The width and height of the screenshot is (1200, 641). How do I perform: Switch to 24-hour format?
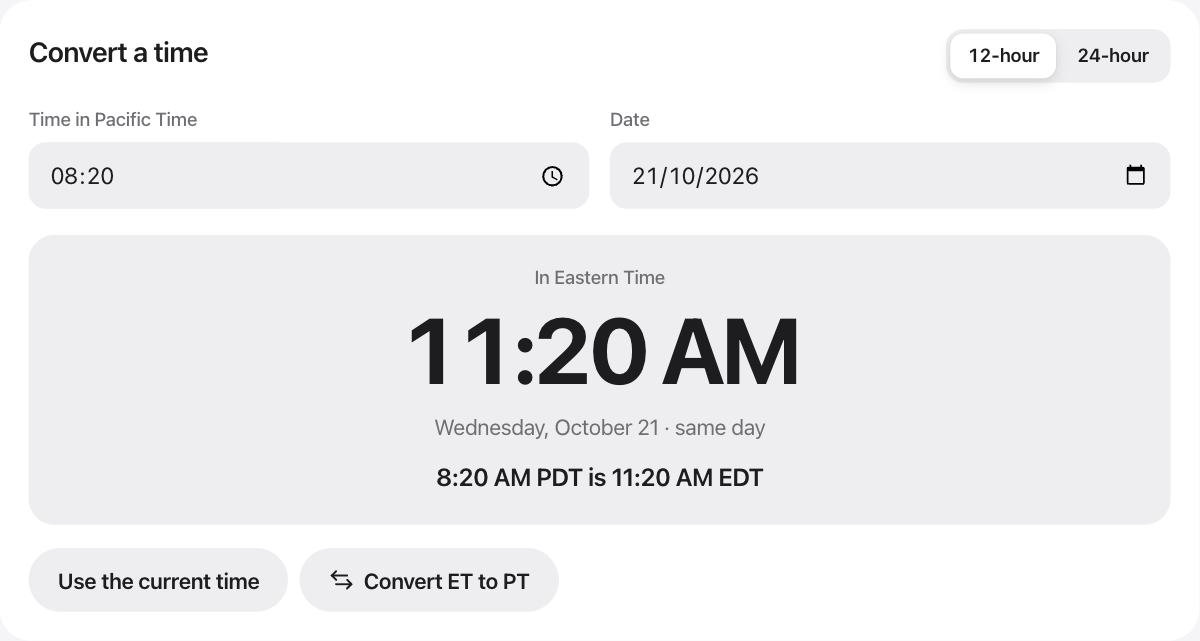tap(1113, 55)
